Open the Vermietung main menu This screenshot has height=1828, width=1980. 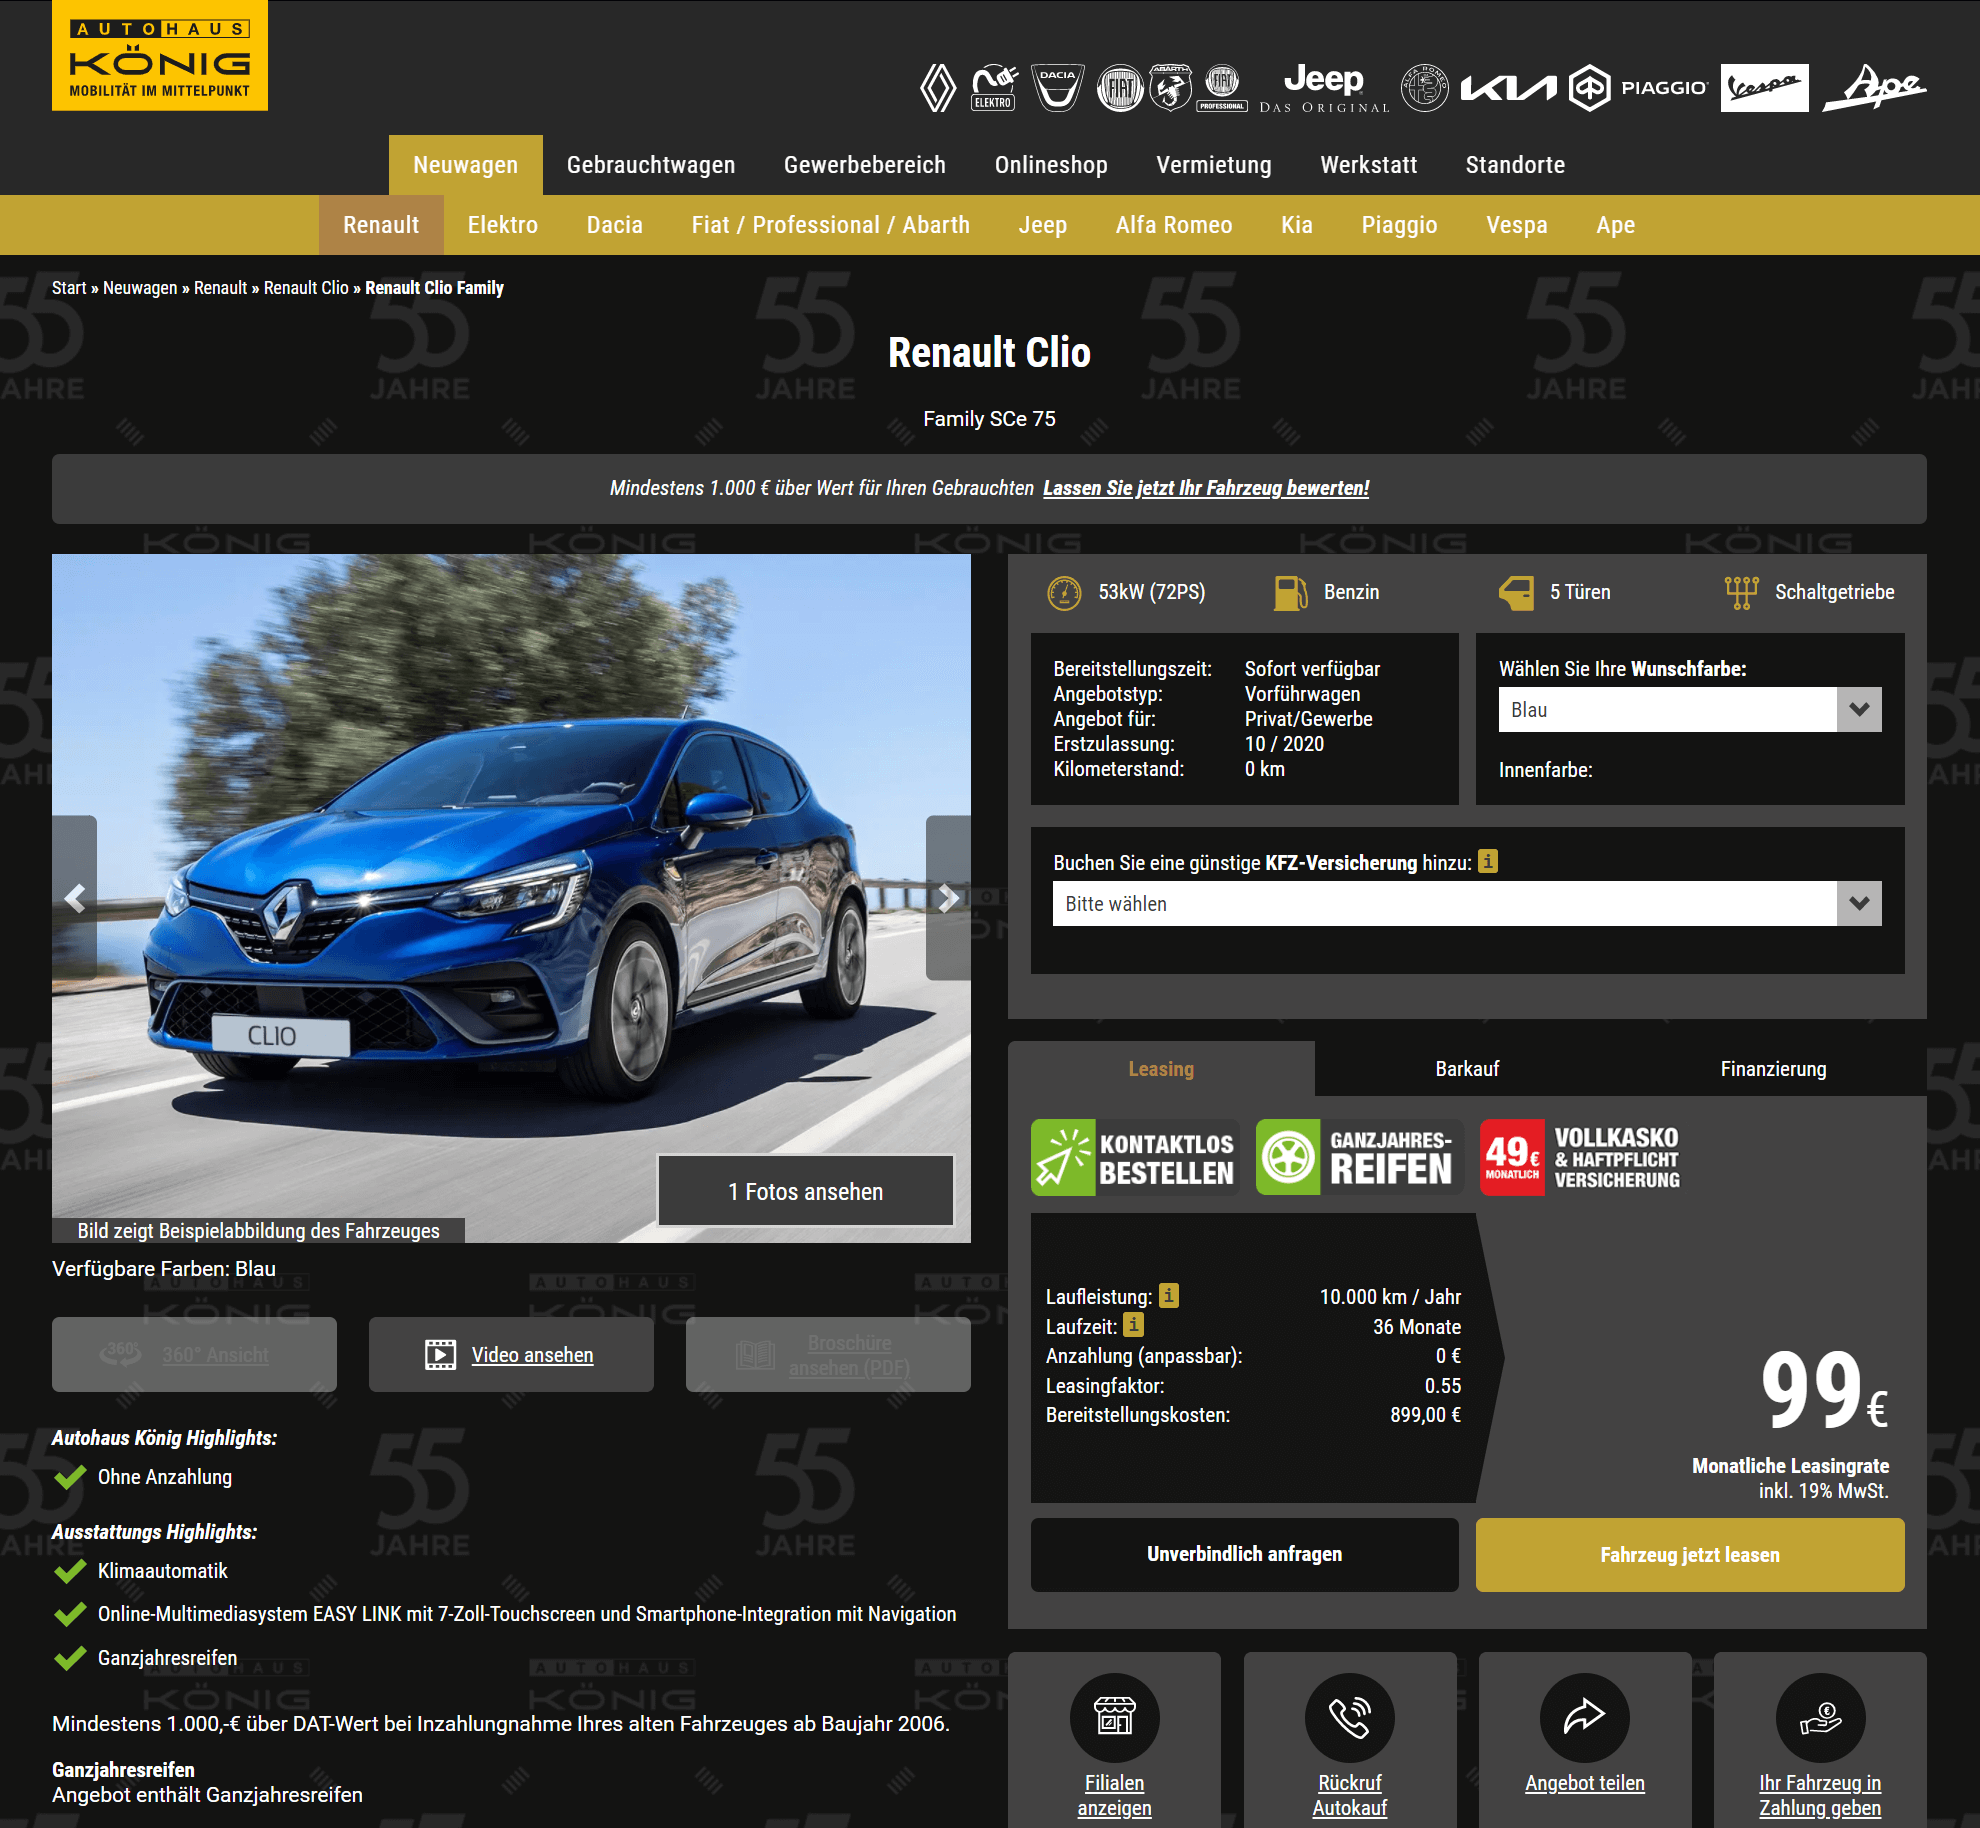point(1214,165)
